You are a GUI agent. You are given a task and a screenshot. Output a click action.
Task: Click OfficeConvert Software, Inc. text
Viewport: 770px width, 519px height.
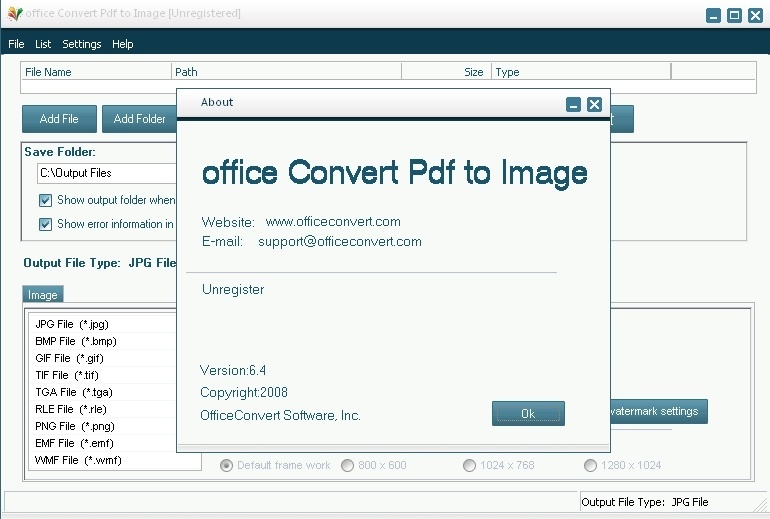(x=280, y=415)
